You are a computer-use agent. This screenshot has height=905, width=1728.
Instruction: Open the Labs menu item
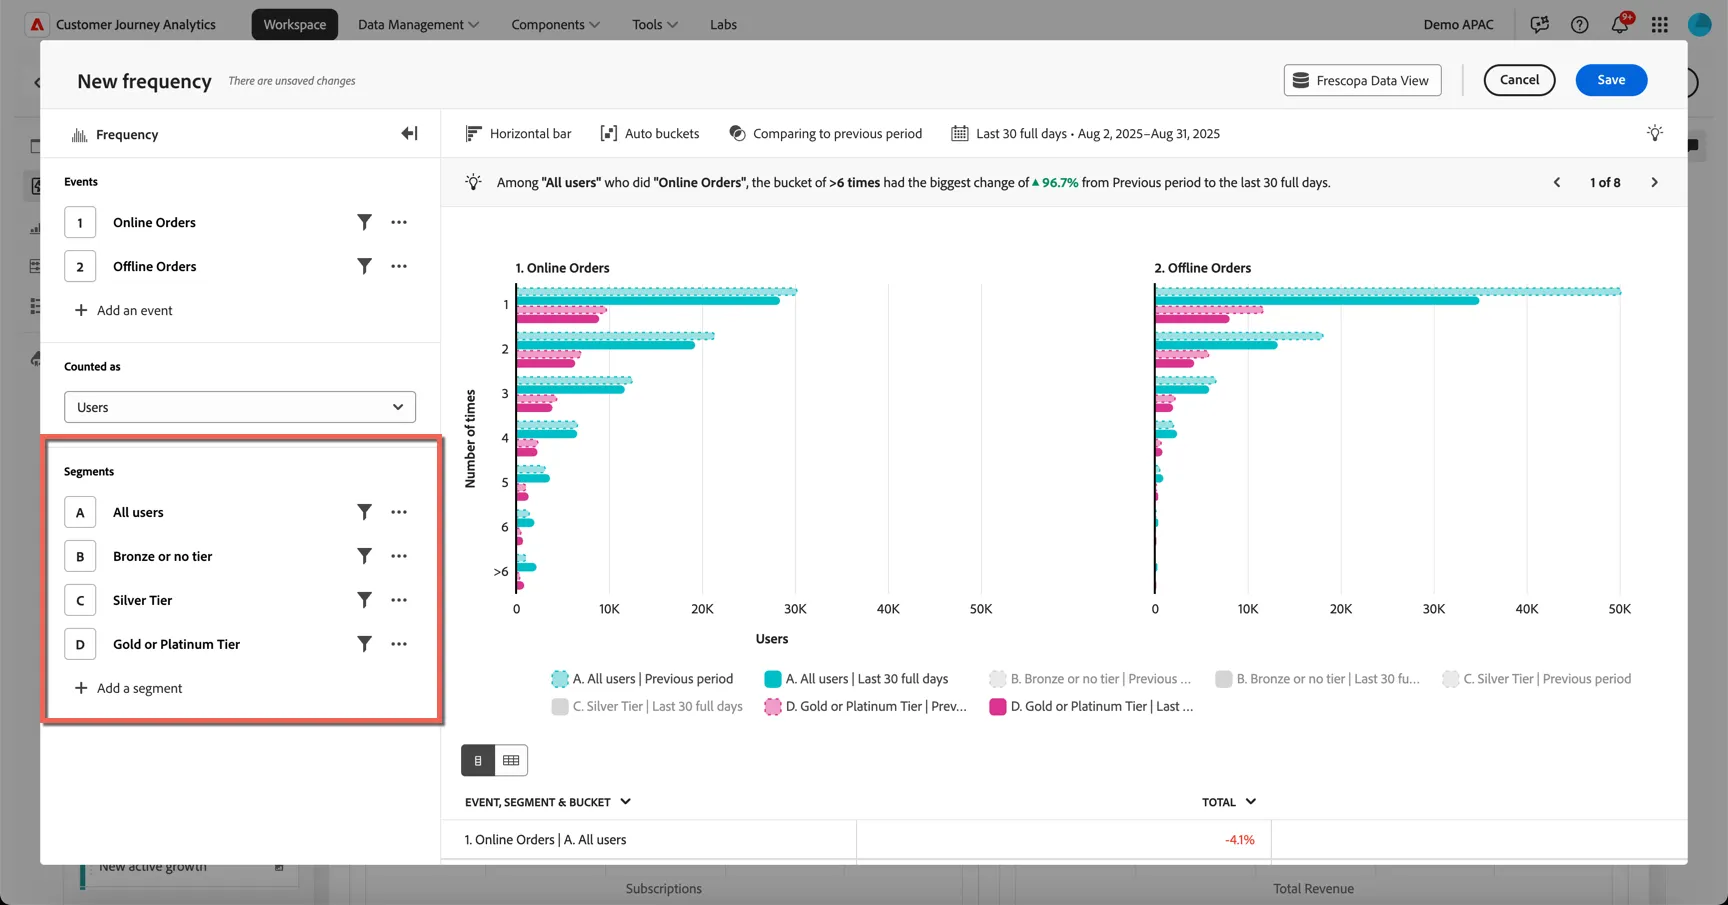coord(723,24)
